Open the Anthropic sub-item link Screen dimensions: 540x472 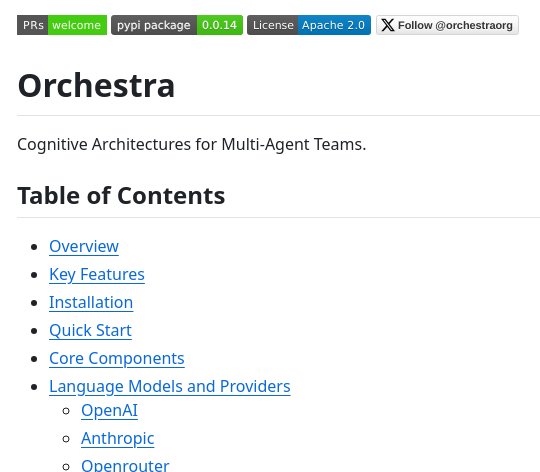tap(118, 439)
